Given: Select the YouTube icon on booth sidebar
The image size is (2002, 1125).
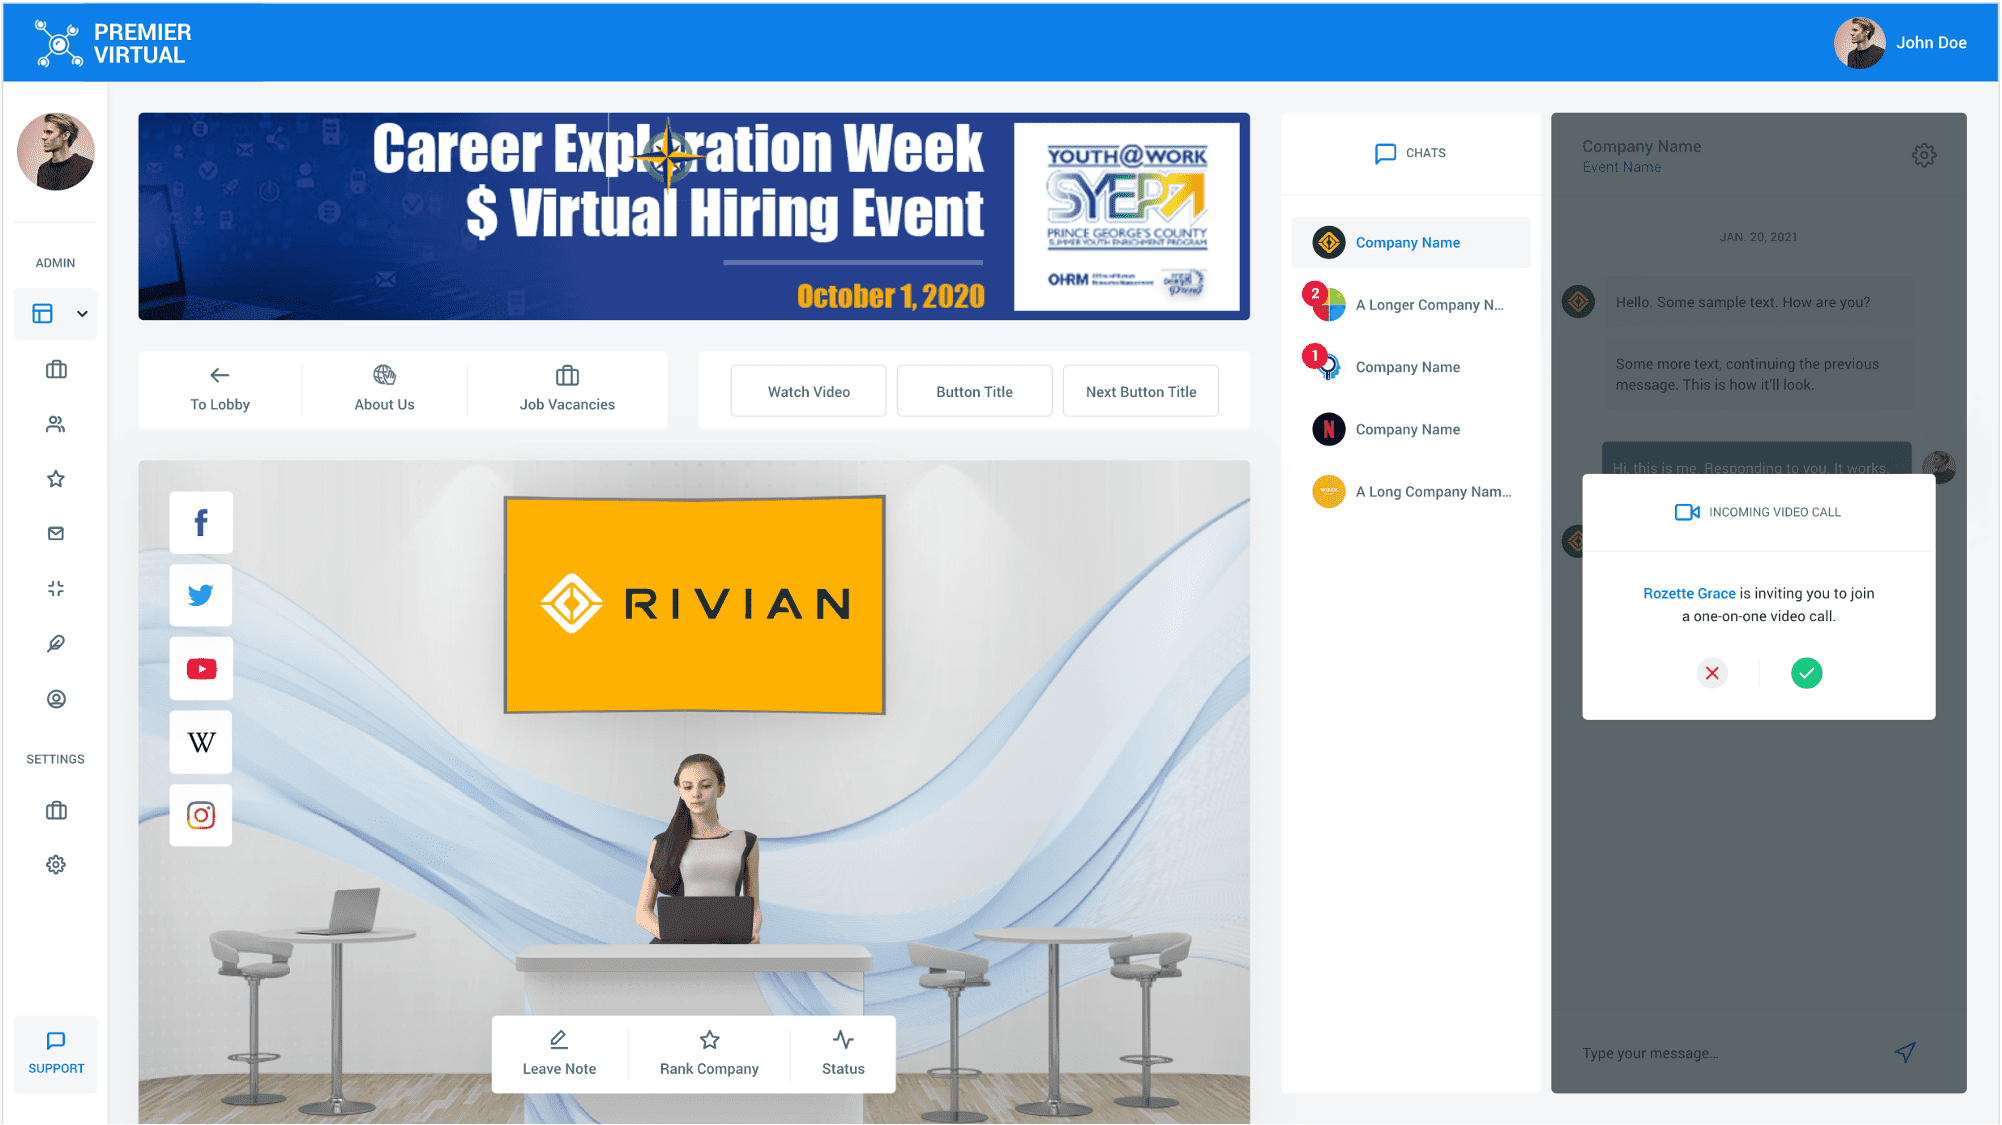Looking at the screenshot, I should 201,670.
